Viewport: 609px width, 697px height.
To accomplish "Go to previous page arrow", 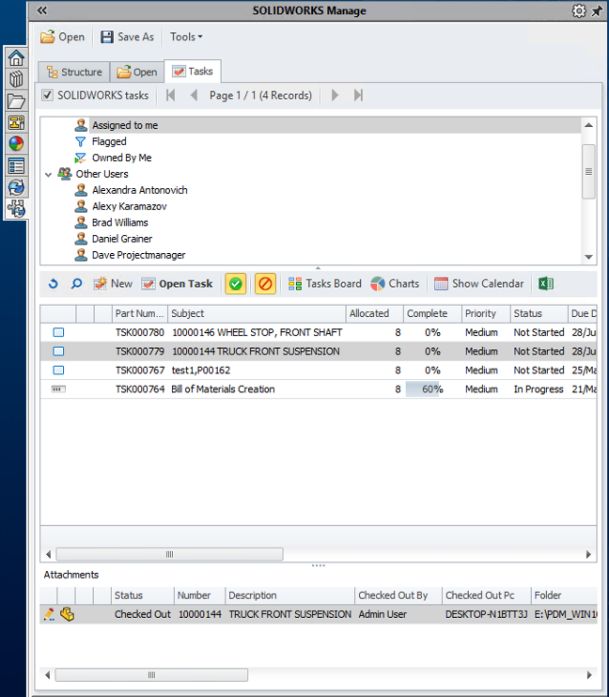I will point(194,95).
